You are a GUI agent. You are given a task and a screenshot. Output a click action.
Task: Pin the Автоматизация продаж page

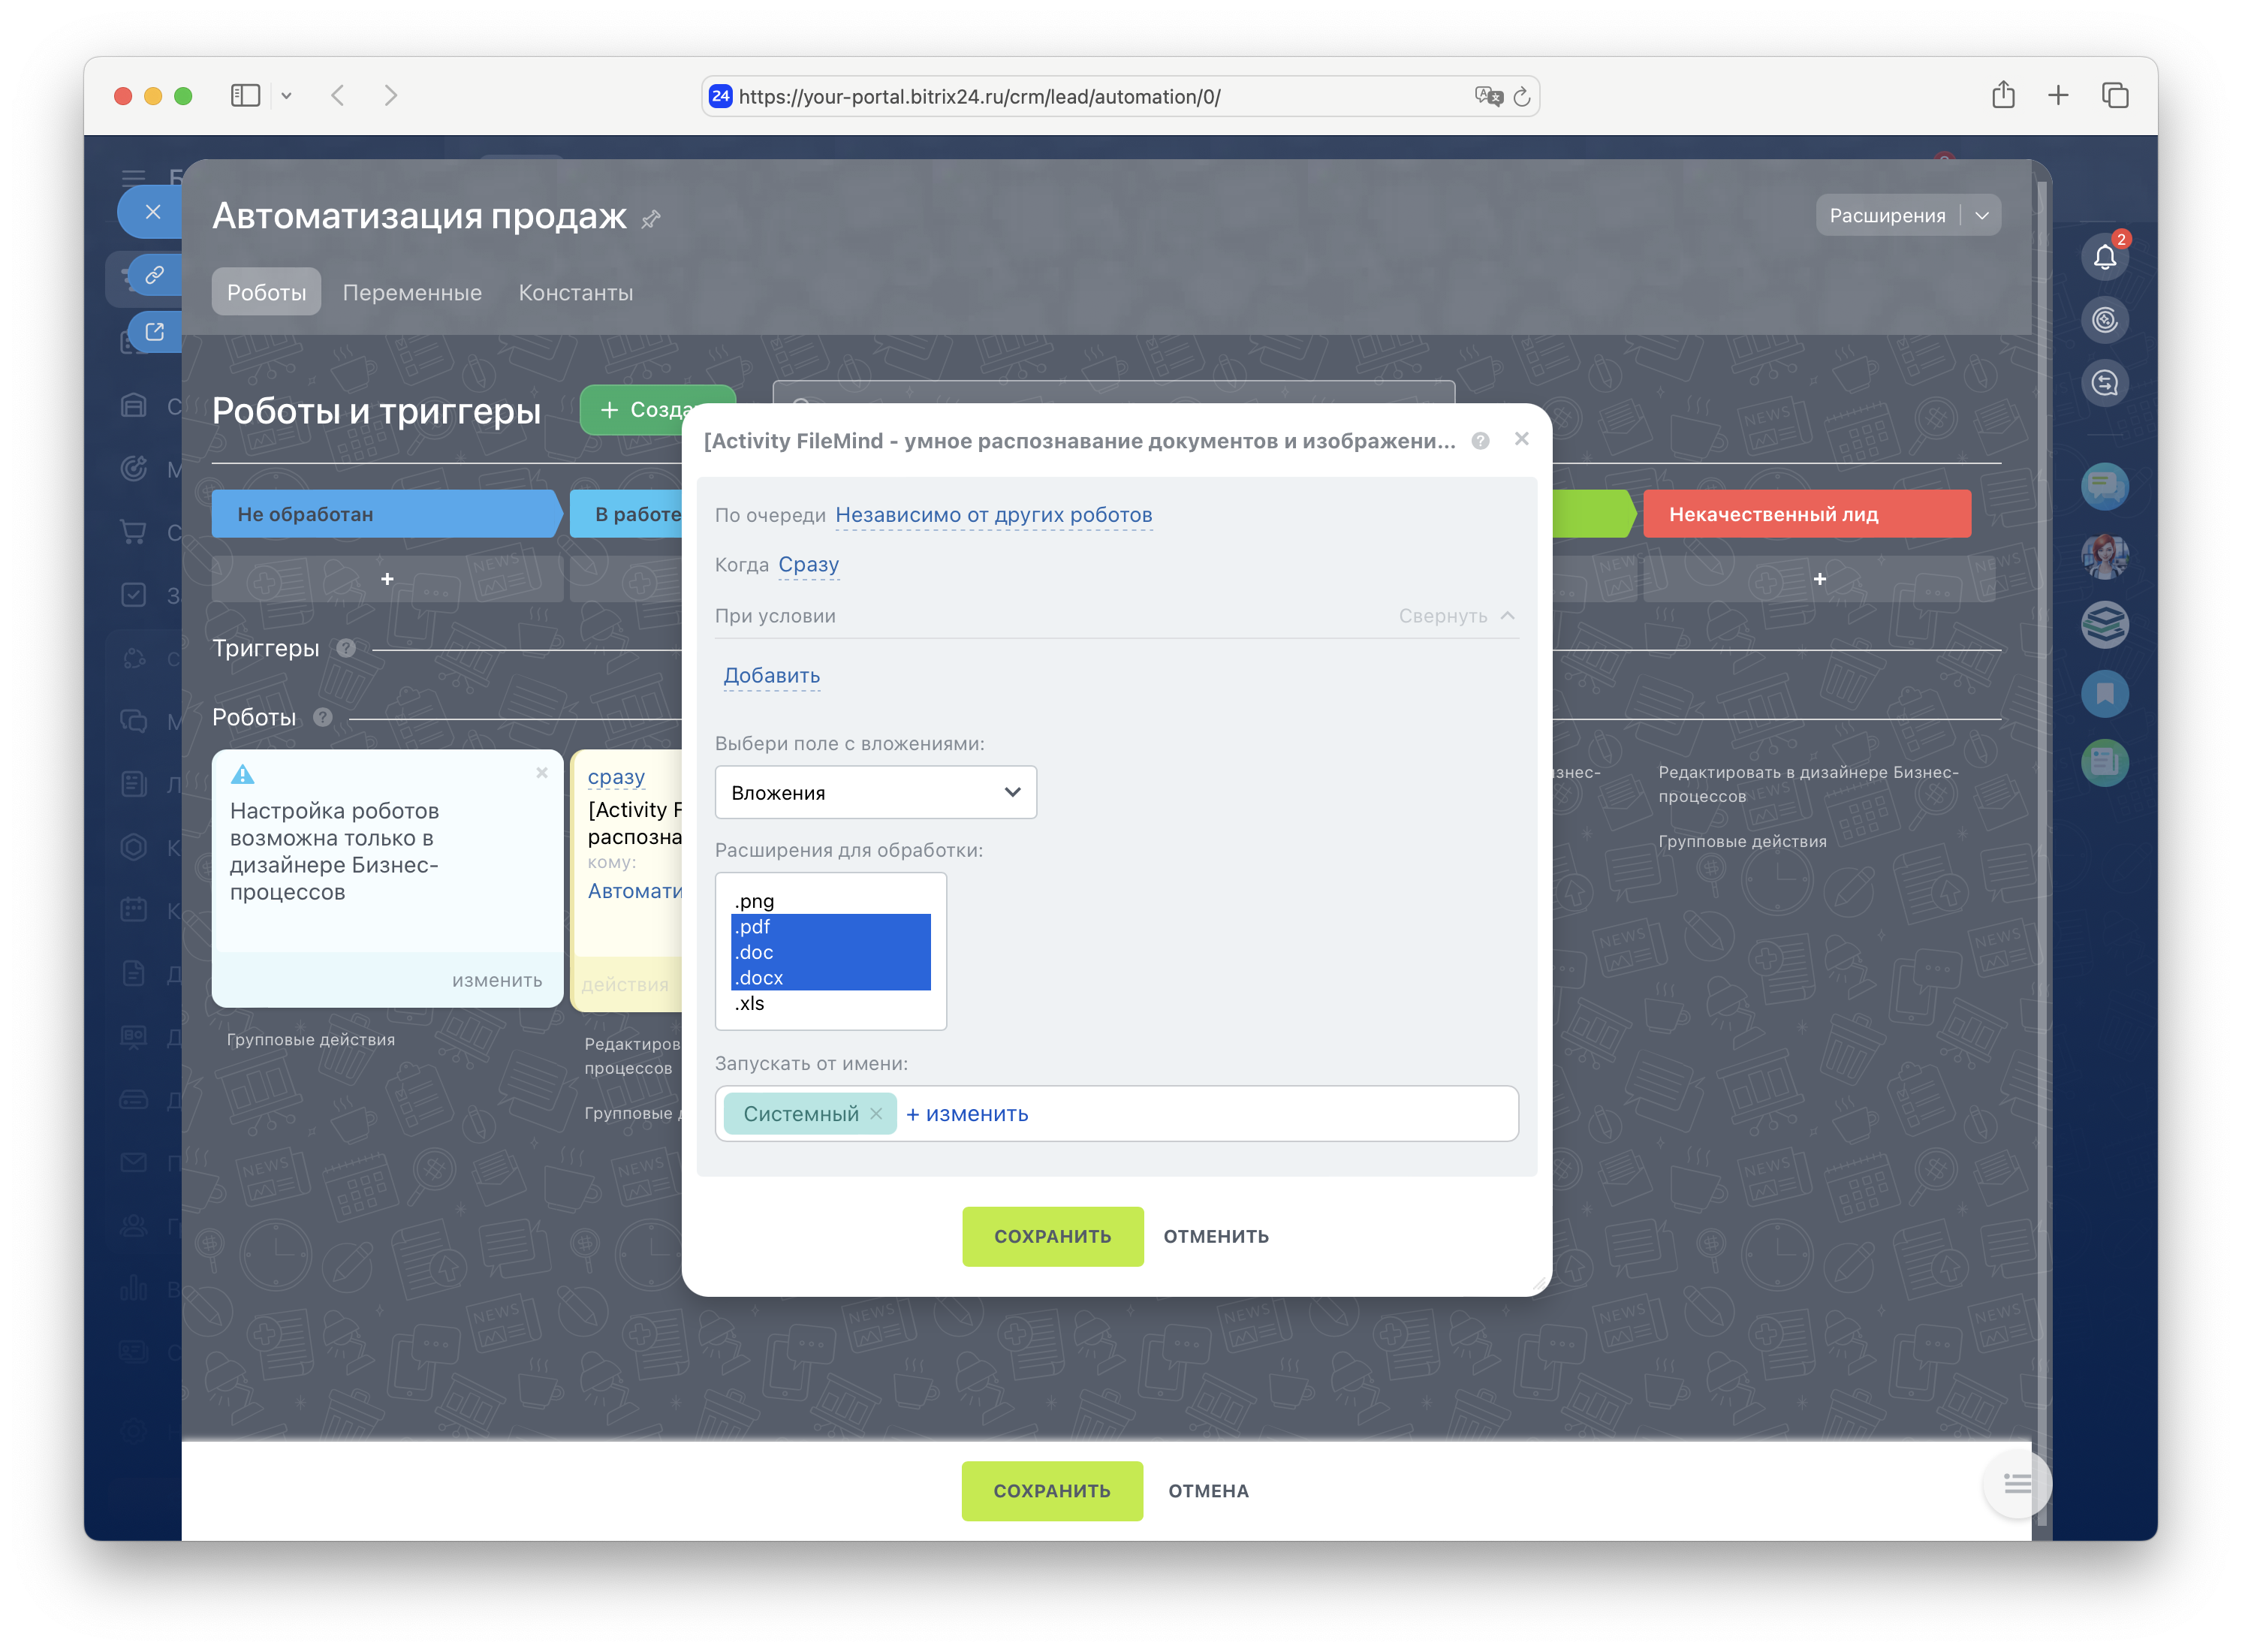(x=651, y=219)
